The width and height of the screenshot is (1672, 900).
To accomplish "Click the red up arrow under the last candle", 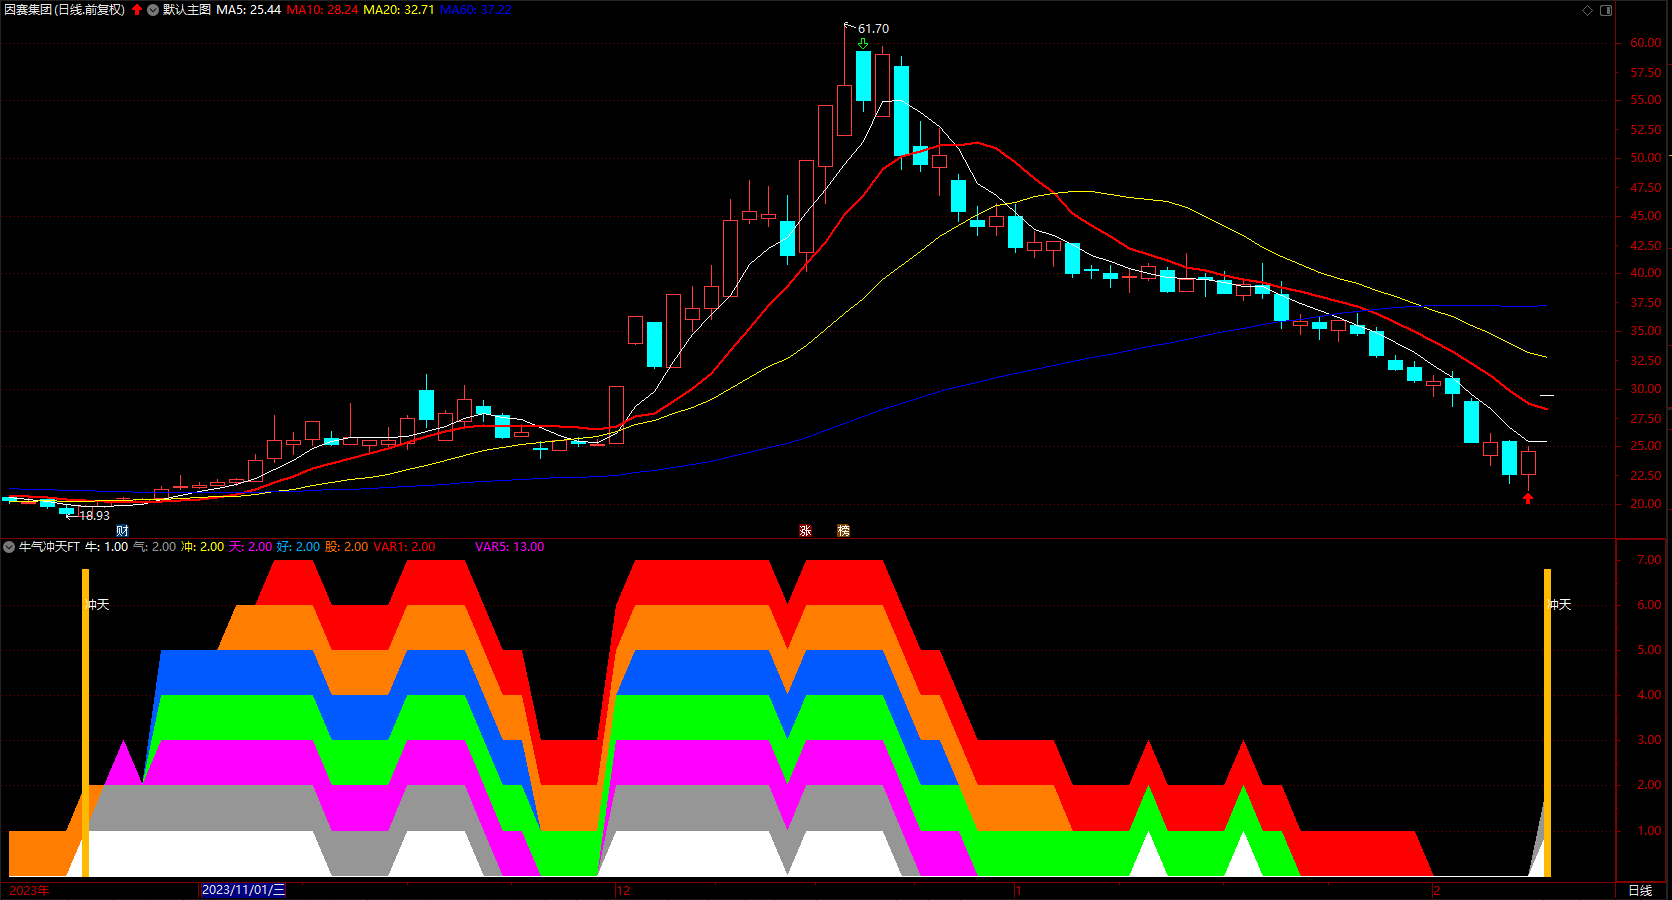I will 1528,498.
